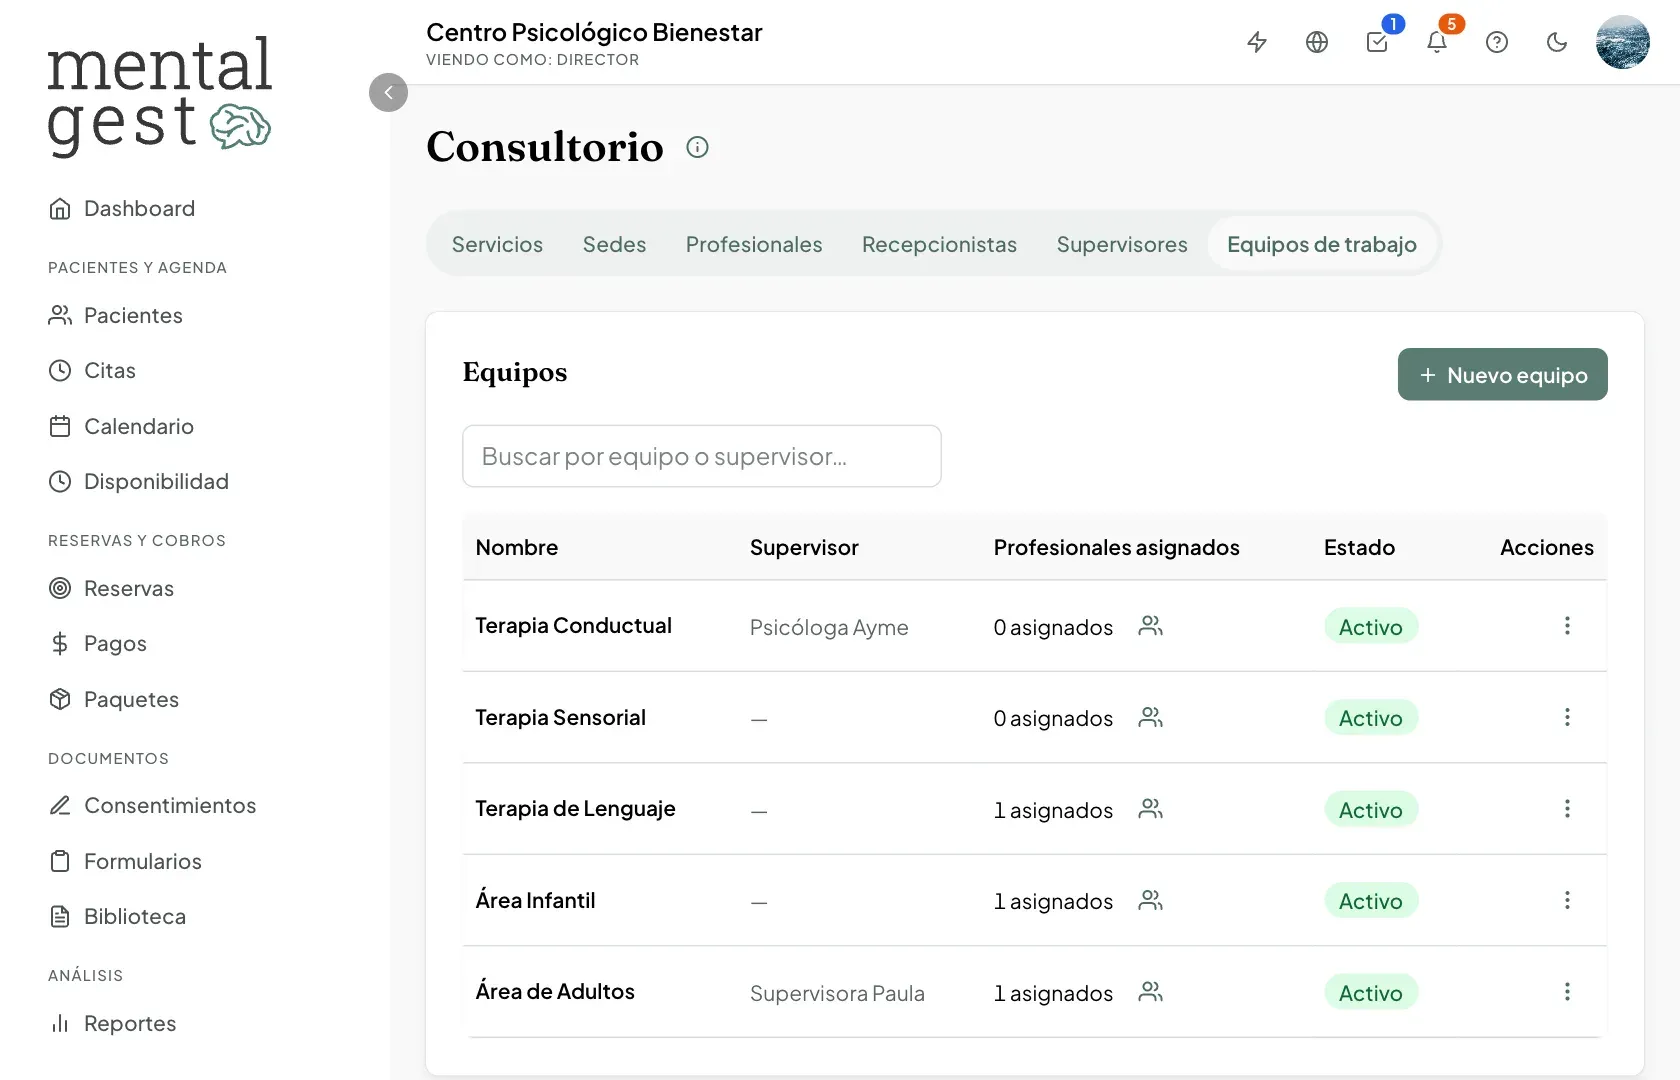The image size is (1680, 1080).
Task: Open Reservas in the sidebar
Action: tap(111, 589)
